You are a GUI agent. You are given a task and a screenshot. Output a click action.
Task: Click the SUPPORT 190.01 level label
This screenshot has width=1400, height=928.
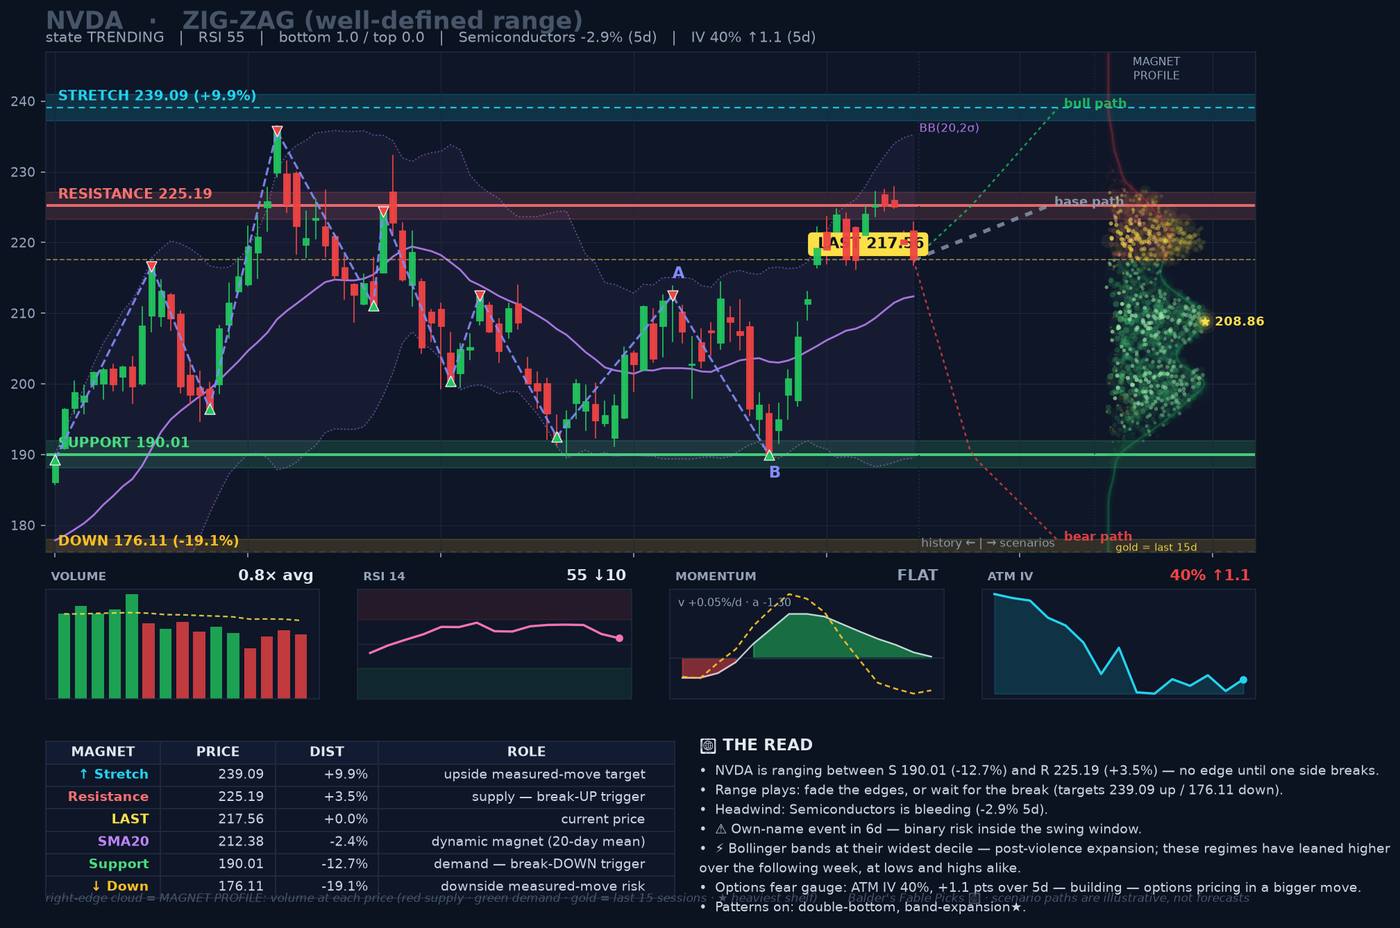point(124,442)
